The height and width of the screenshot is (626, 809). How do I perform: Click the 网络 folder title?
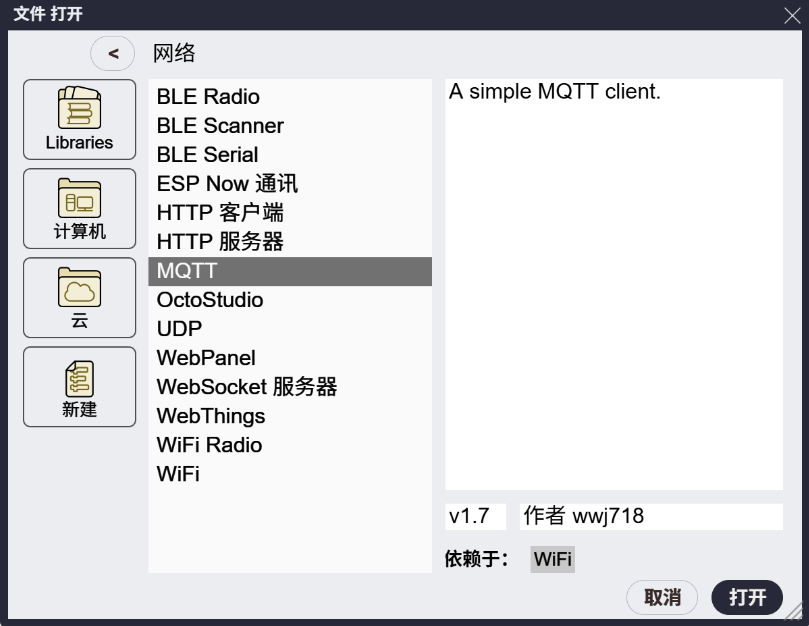point(174,53)
